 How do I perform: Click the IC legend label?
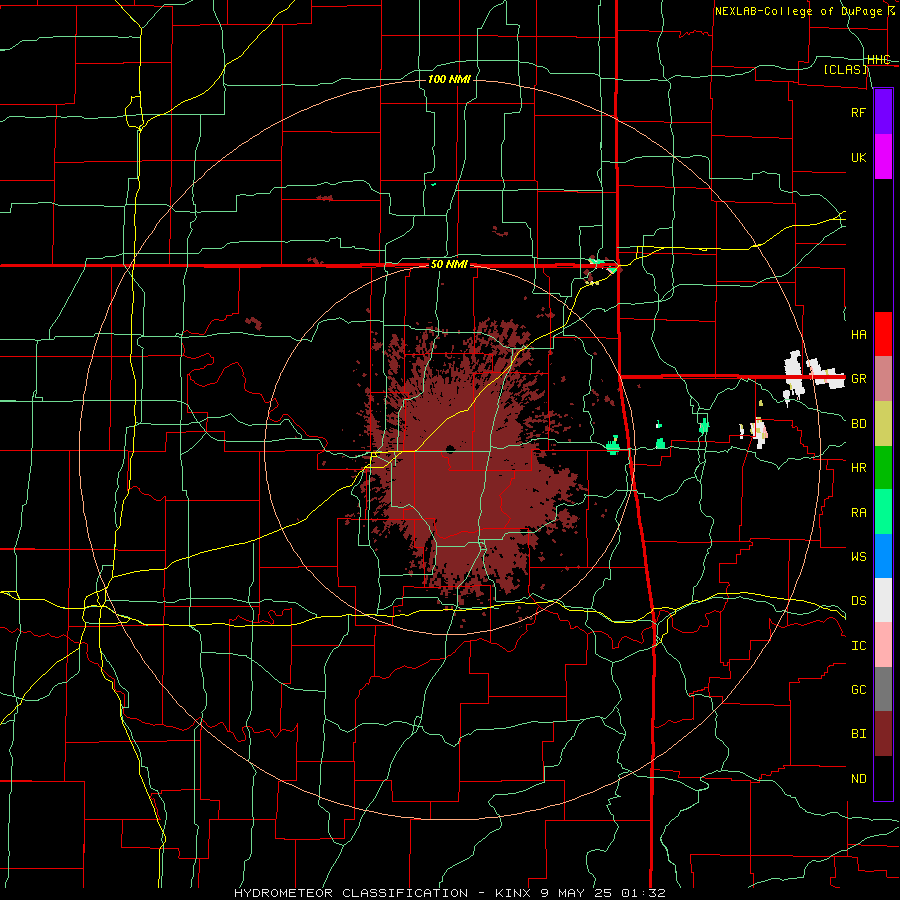(859, 646)
